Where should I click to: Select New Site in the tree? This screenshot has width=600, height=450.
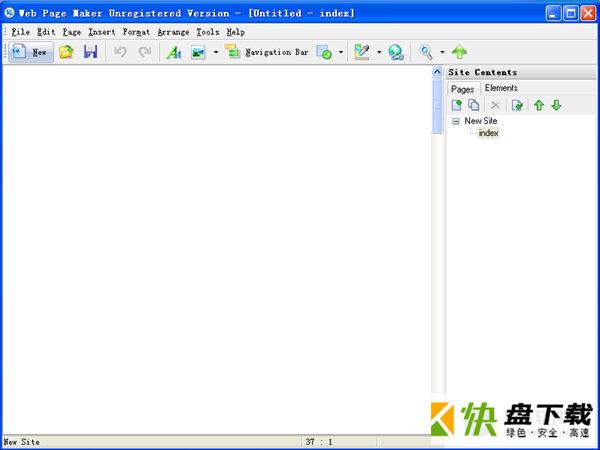click(x=481, y=121)
